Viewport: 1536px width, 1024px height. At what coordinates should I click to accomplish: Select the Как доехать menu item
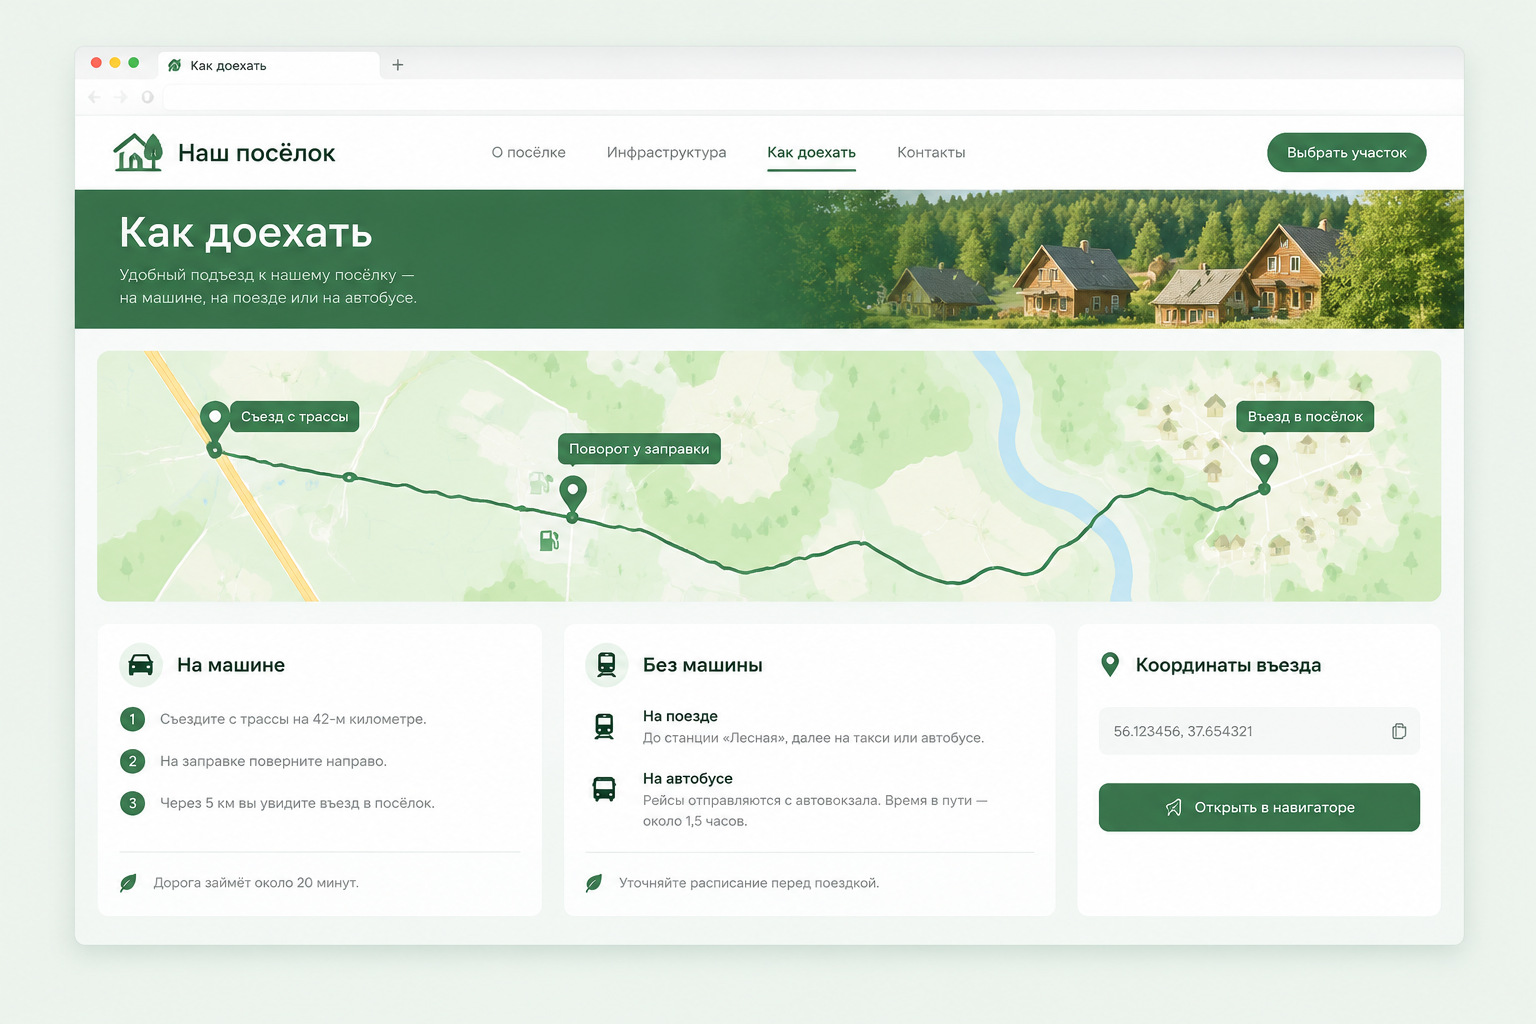point(811,152)
